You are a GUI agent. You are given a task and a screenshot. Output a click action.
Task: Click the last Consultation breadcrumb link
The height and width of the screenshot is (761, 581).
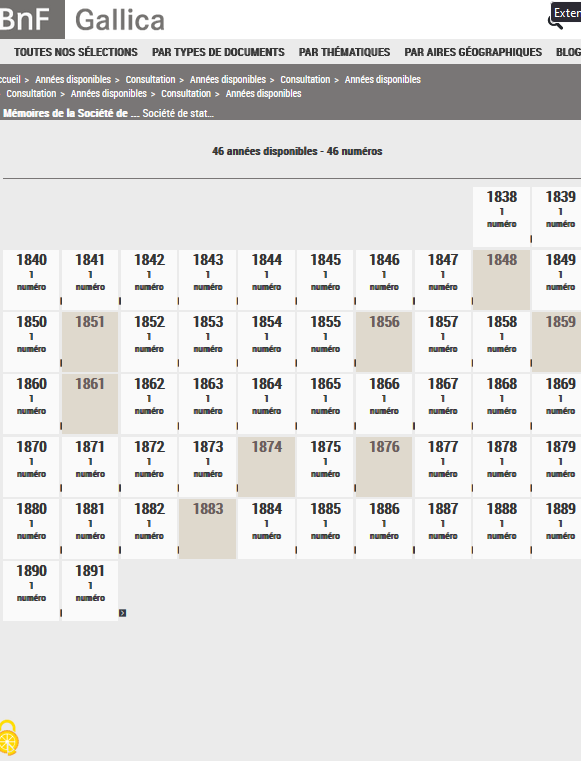186,94
